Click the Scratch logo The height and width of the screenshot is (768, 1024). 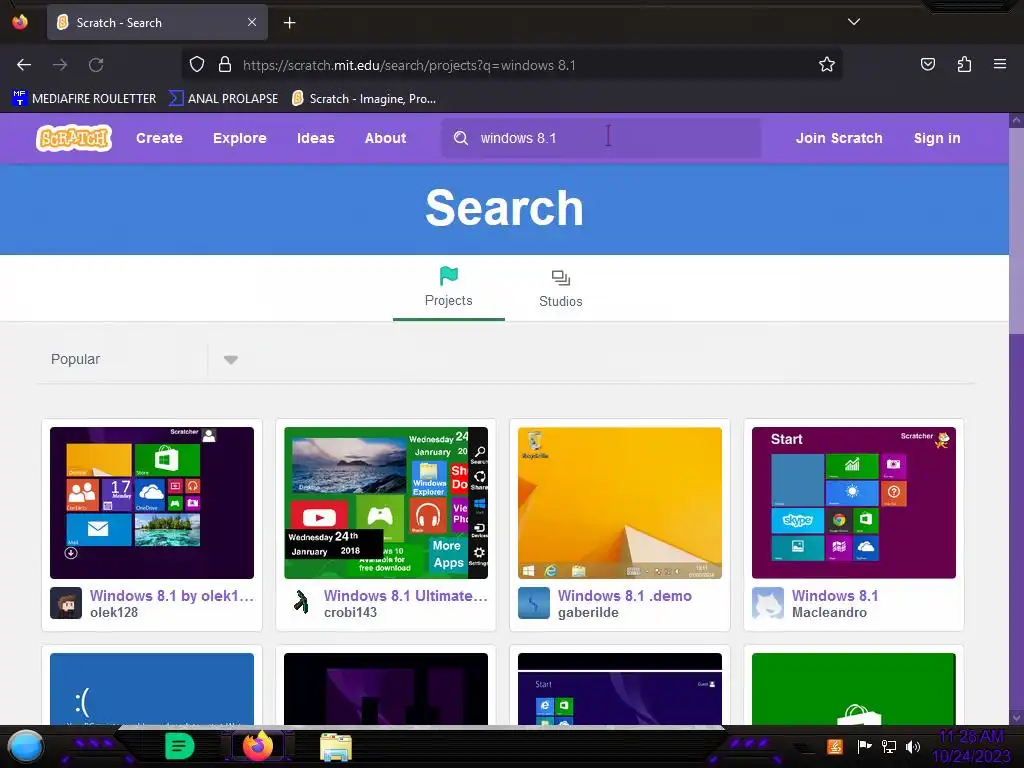tap(74, 138)
